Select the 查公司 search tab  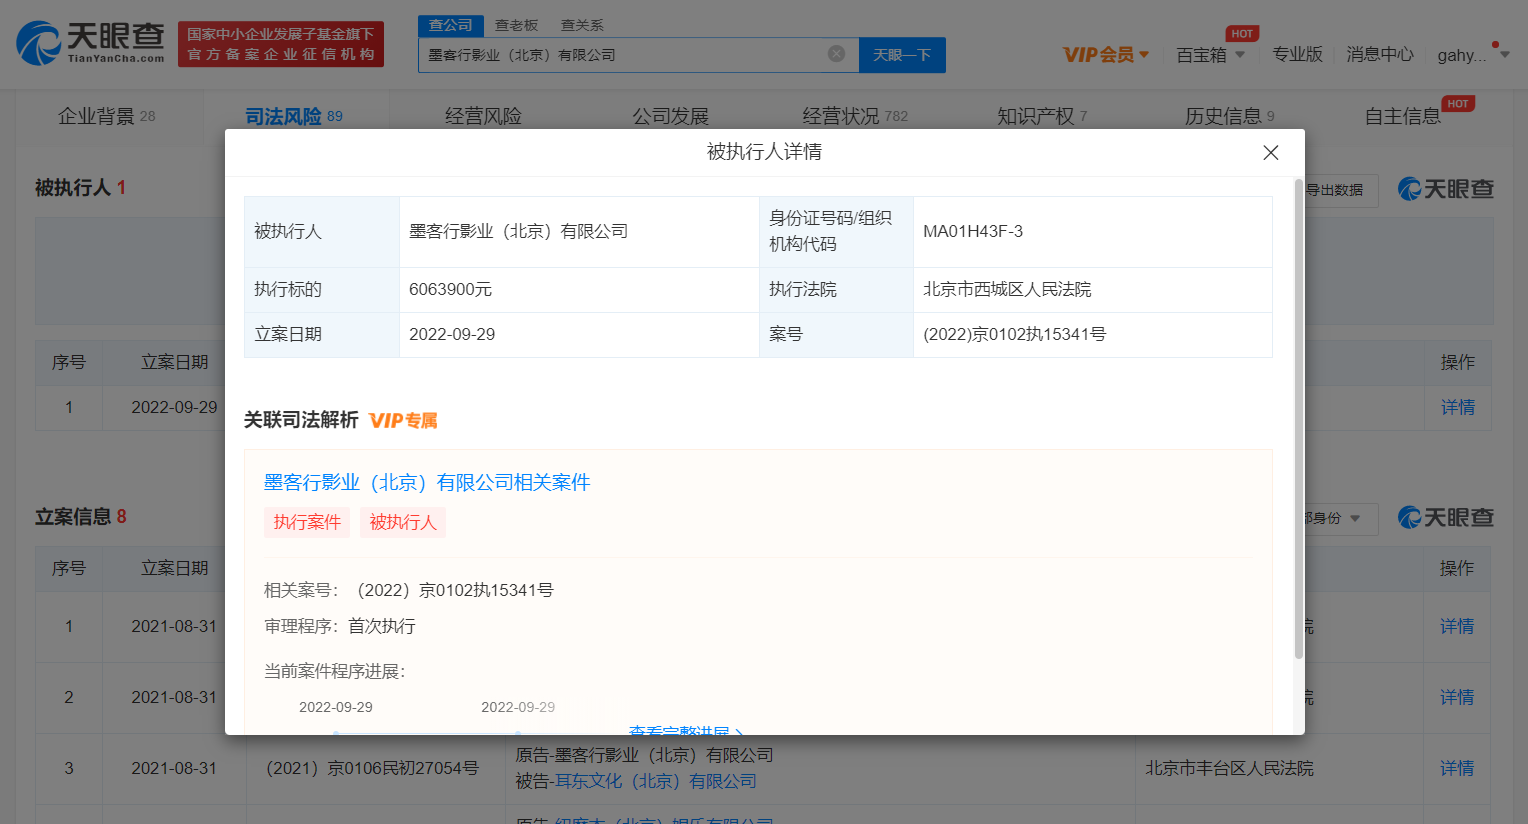click(x=451, y=25)
